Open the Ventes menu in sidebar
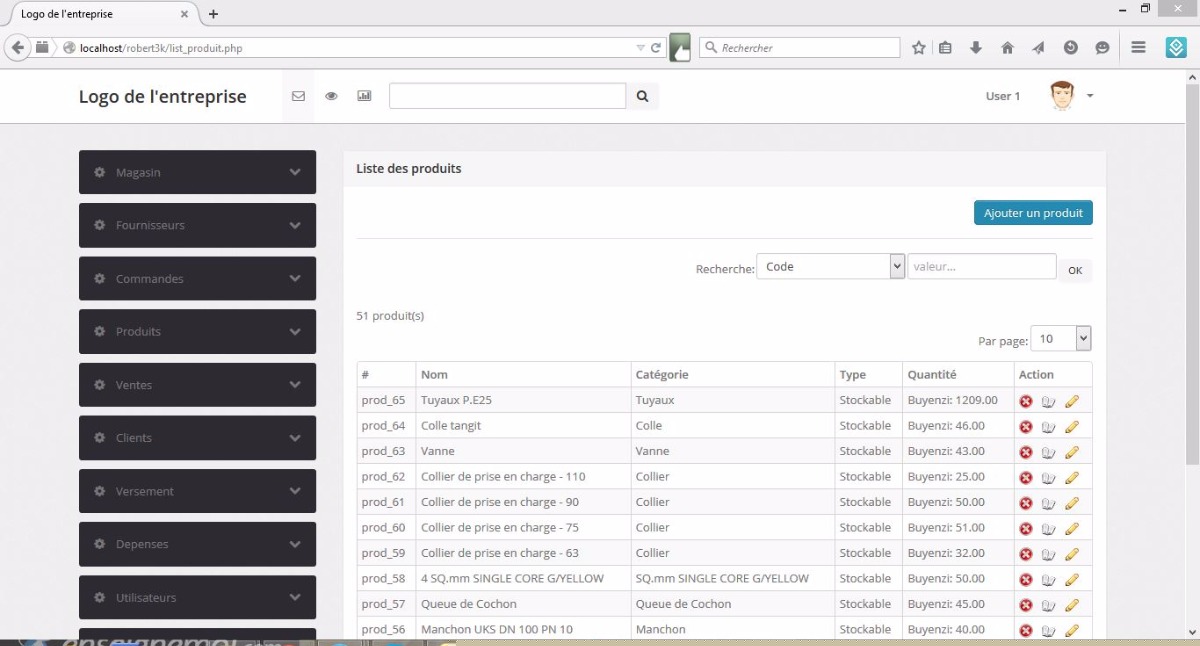 [197, 385]
